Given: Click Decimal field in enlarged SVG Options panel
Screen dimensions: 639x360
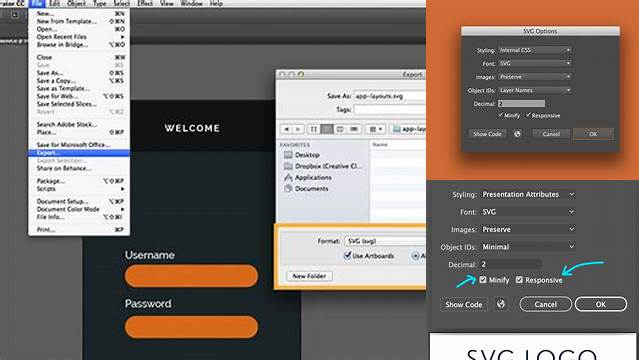Looking at the screenshot, I should pos(511,264).
